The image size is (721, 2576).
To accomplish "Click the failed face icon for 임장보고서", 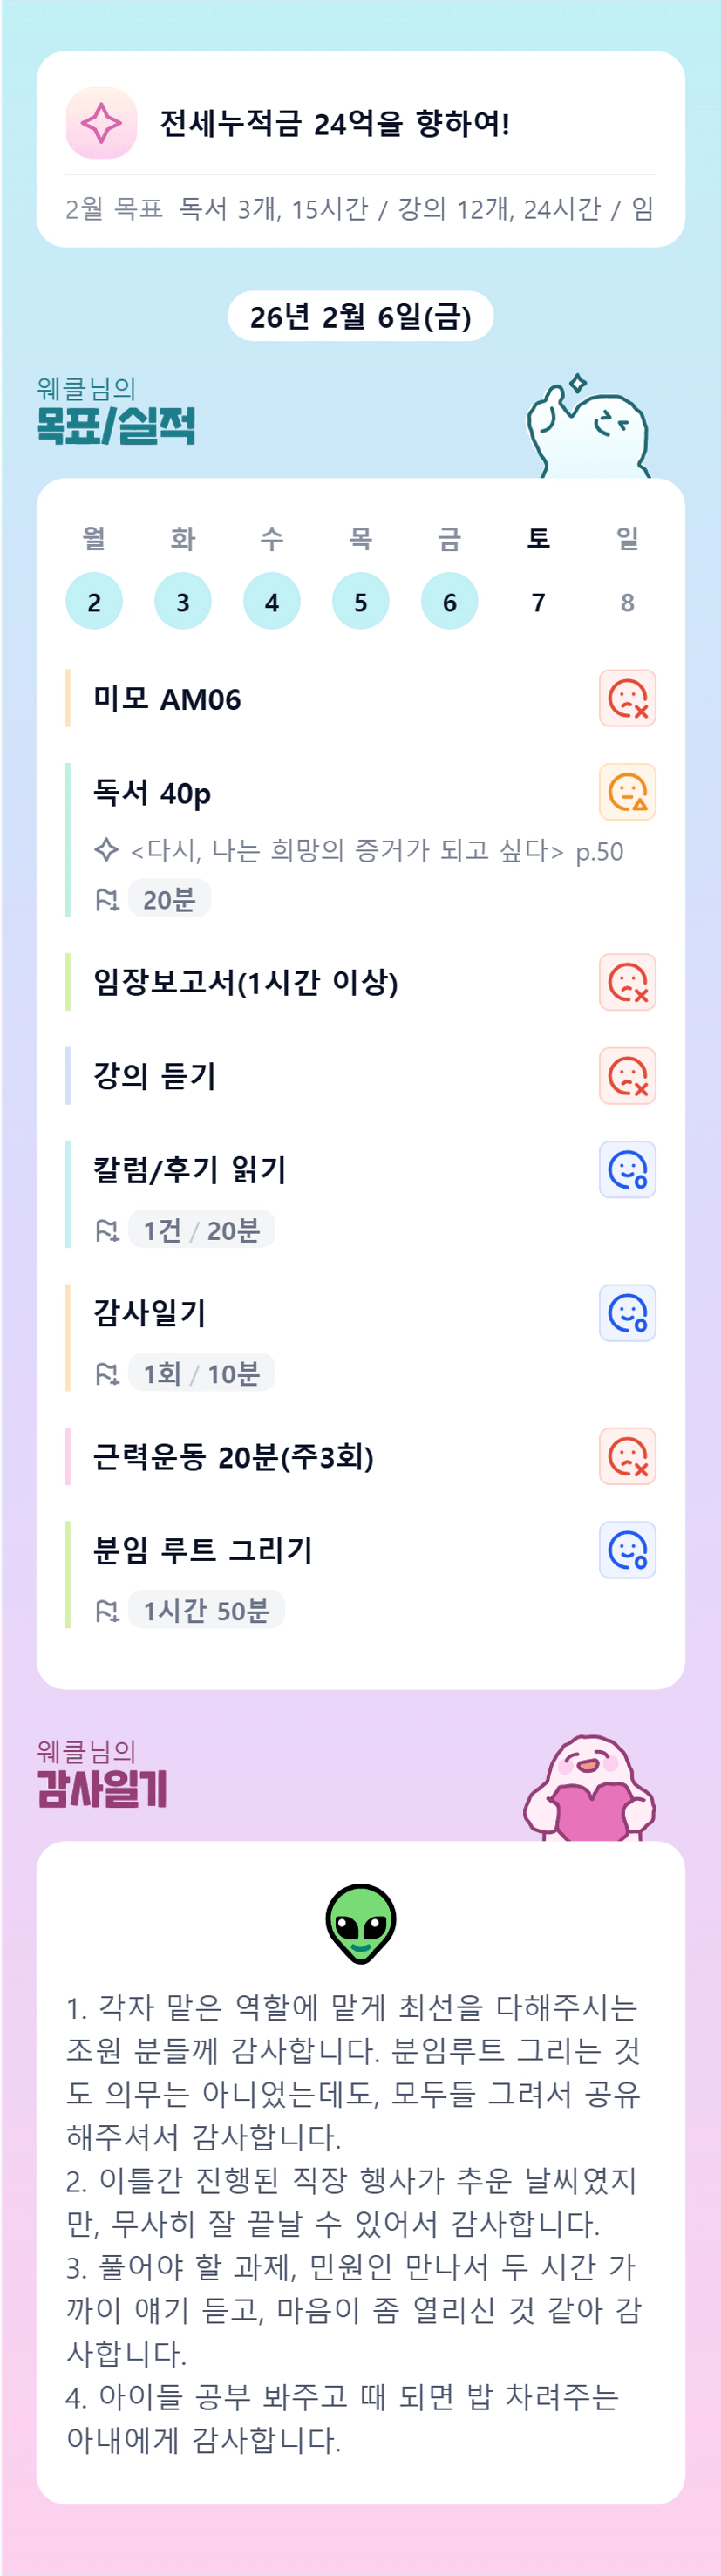I will click(x=627, y=982).
